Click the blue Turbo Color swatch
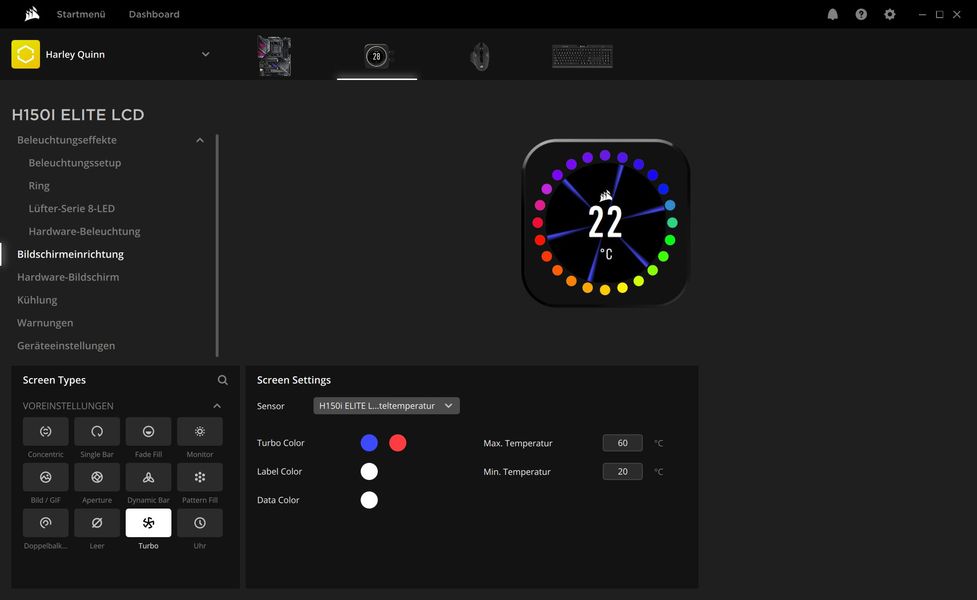This screenshot has width=977, height=600. pos(369,443)
